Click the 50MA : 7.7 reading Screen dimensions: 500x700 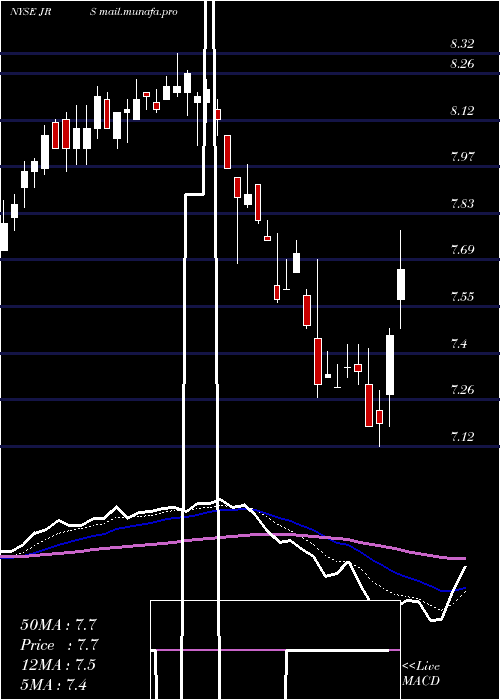click(58, 625)
